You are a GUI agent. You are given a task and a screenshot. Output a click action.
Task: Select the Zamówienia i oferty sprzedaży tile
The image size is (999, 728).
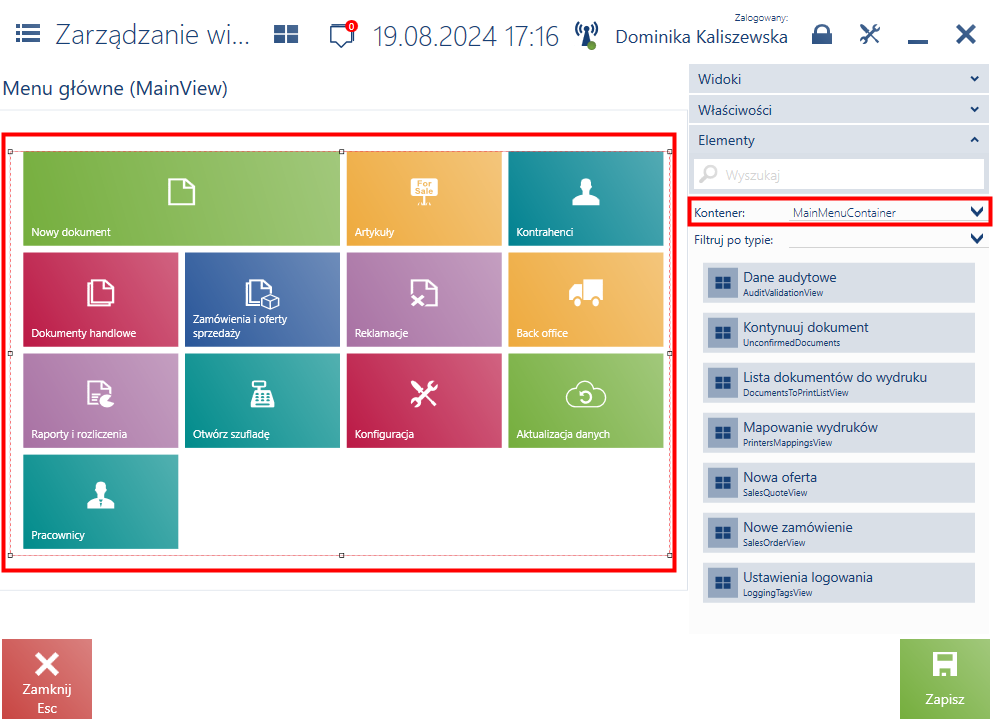click(262, 299)
